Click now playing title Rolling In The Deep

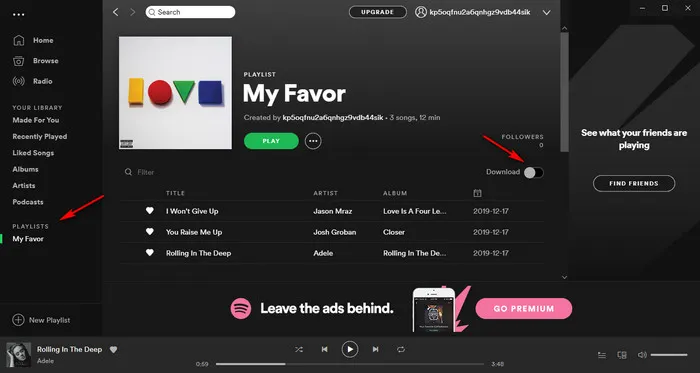(x=70, y=349)
